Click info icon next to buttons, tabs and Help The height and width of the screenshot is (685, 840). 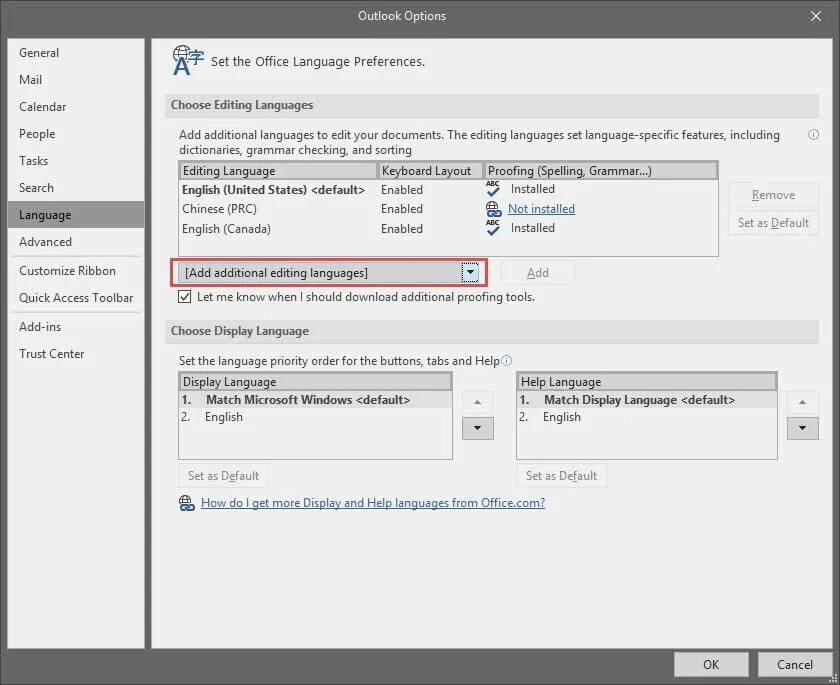[x=506, y=360]
